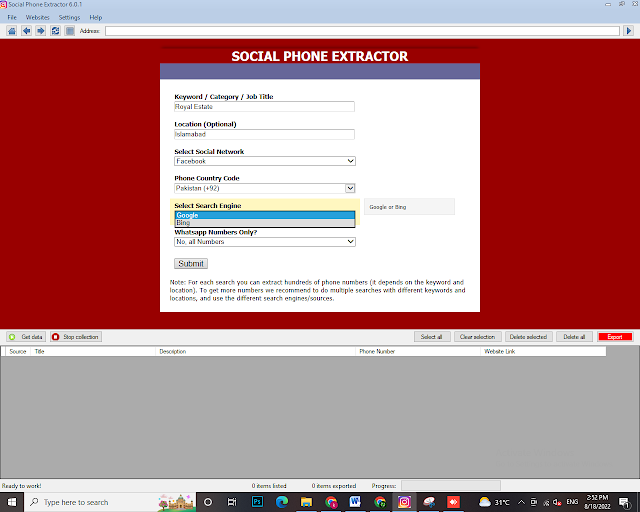Click the 'Ready to work!' status text

coord(22,486)
